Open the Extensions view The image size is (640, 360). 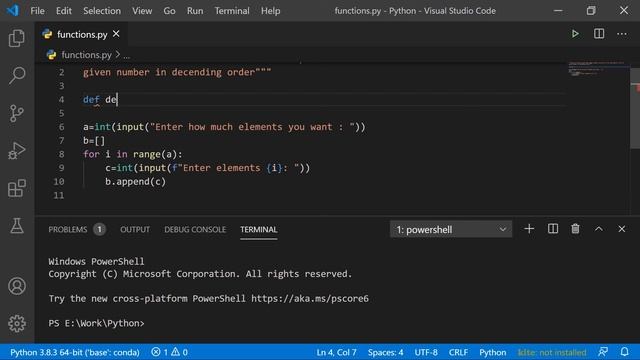17,188
